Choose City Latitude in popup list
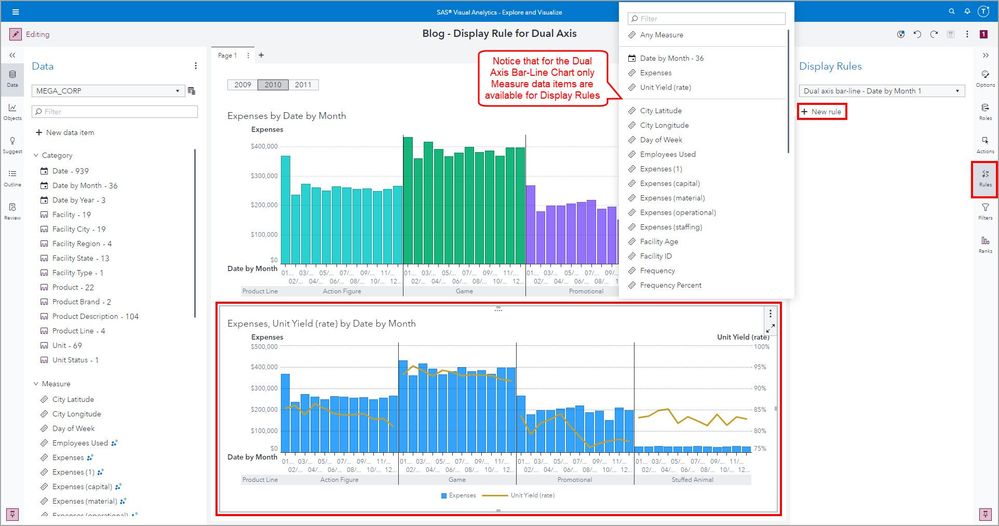The width and height of the screenshot is (999, 526). pos(655,111)
